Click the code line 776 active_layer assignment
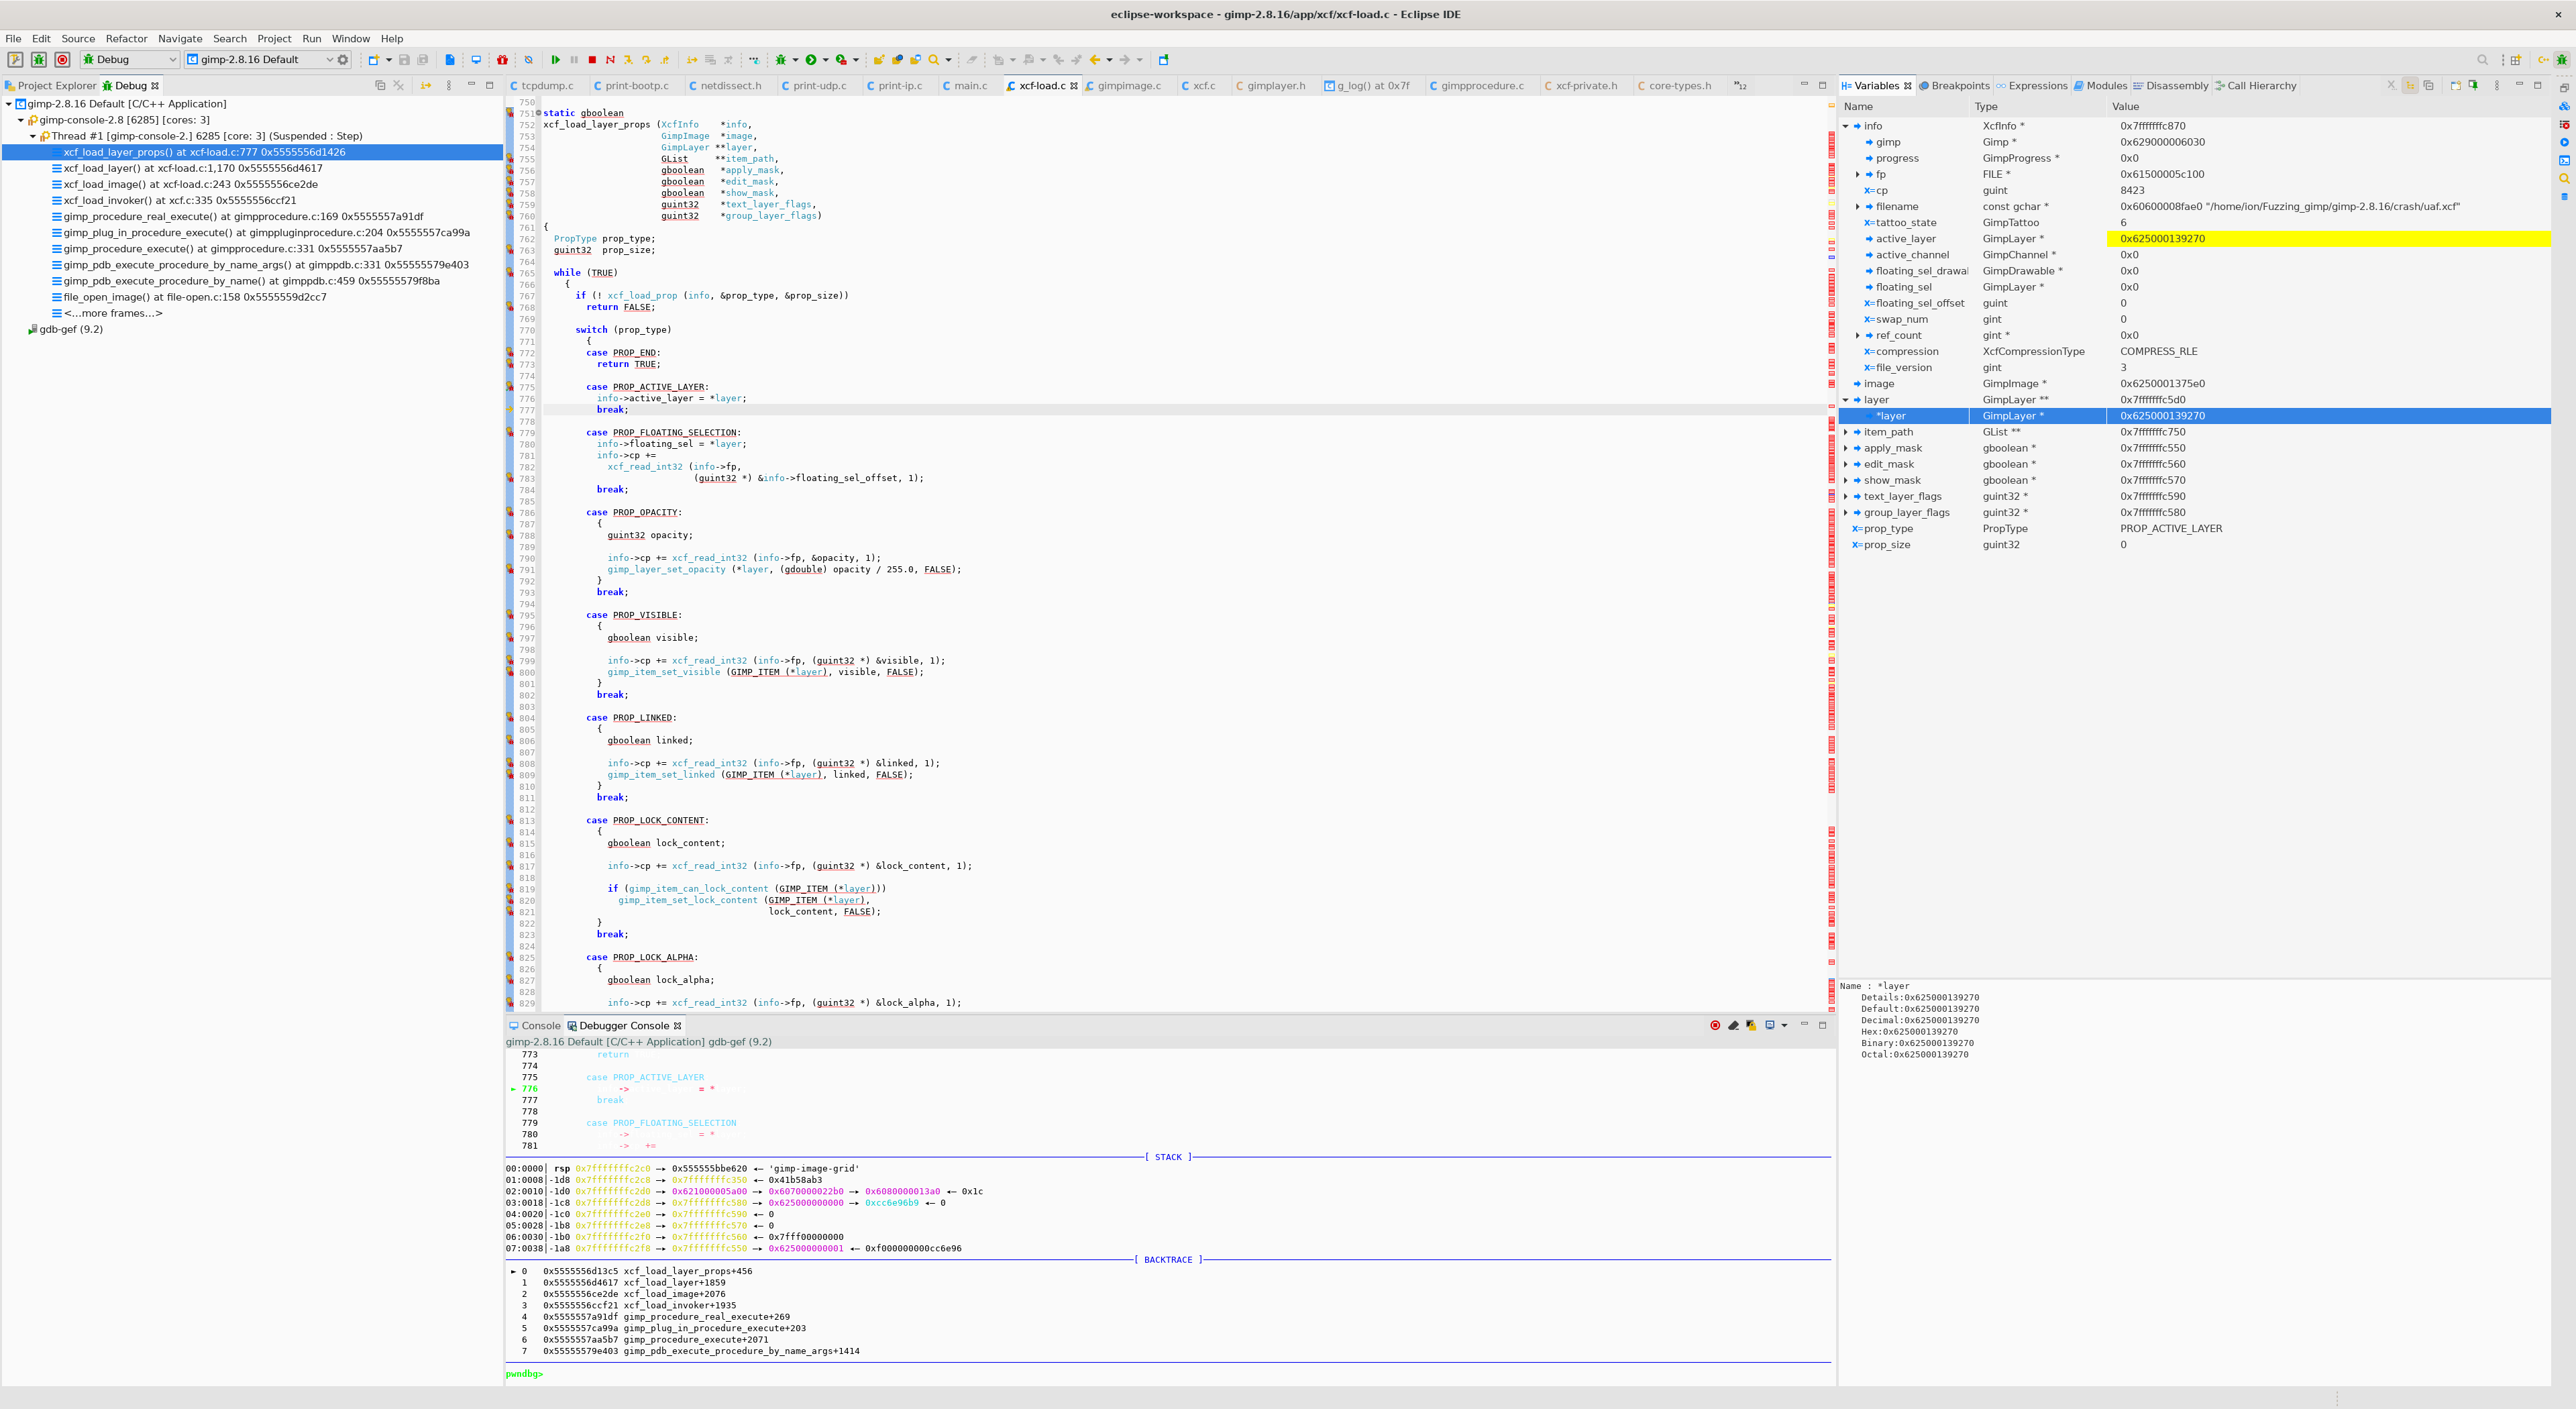Viewport: 2576px width, 1409px height. (671, 398)
